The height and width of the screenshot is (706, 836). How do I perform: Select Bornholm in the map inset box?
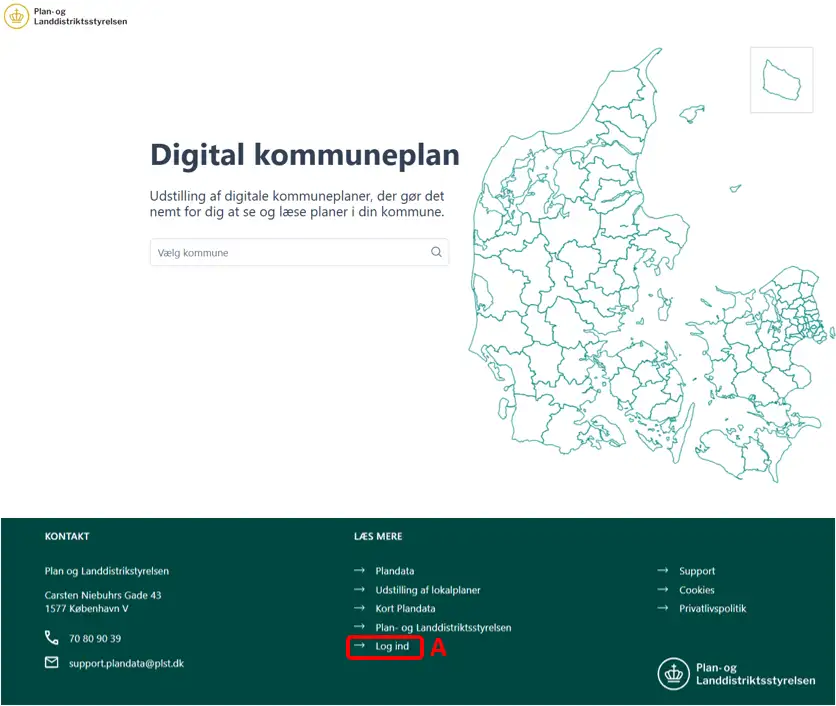(780, 78)
